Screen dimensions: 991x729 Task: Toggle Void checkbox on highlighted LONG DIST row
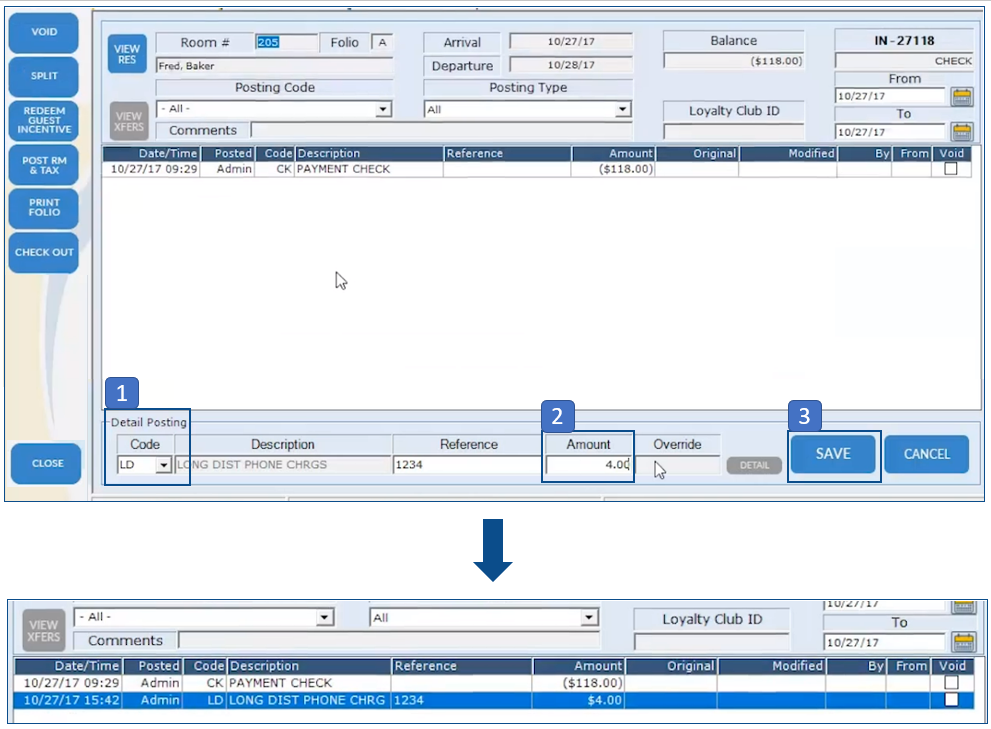coord(951,700)
